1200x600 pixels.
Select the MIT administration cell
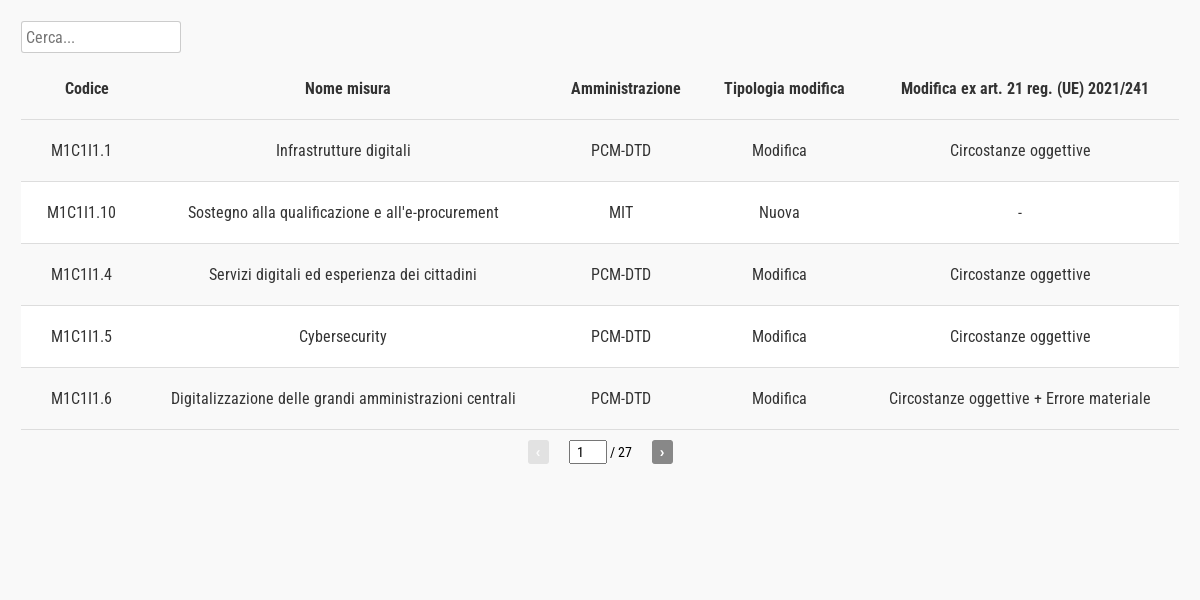(621, 212)
